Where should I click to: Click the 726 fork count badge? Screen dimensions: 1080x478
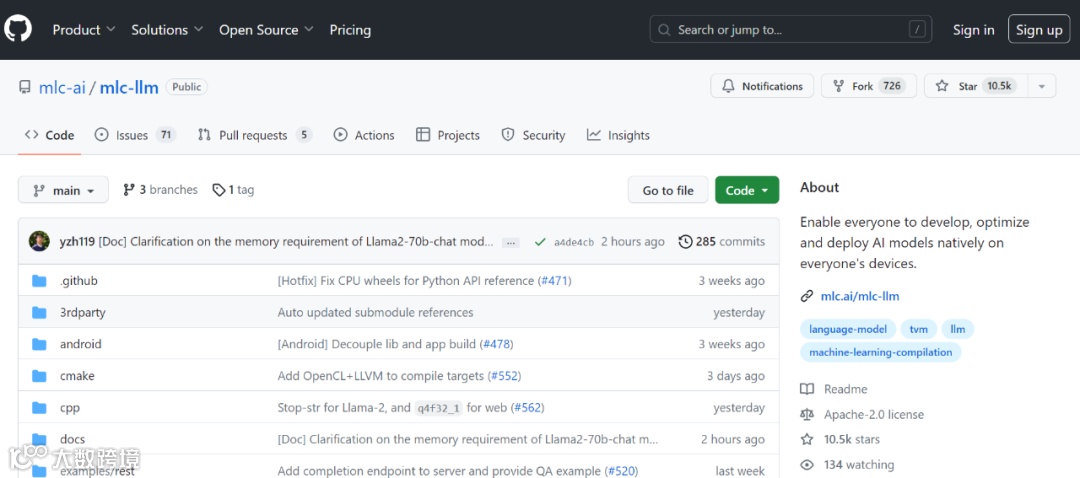pos(892,86)
